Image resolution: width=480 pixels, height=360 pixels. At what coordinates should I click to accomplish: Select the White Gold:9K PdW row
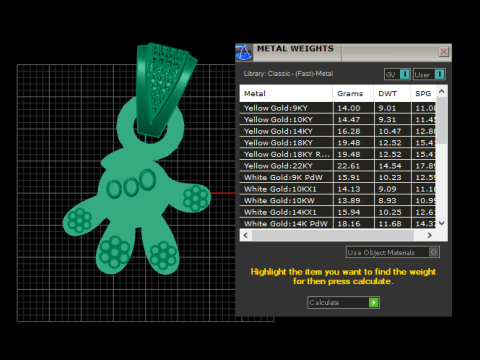click(338, 177)
